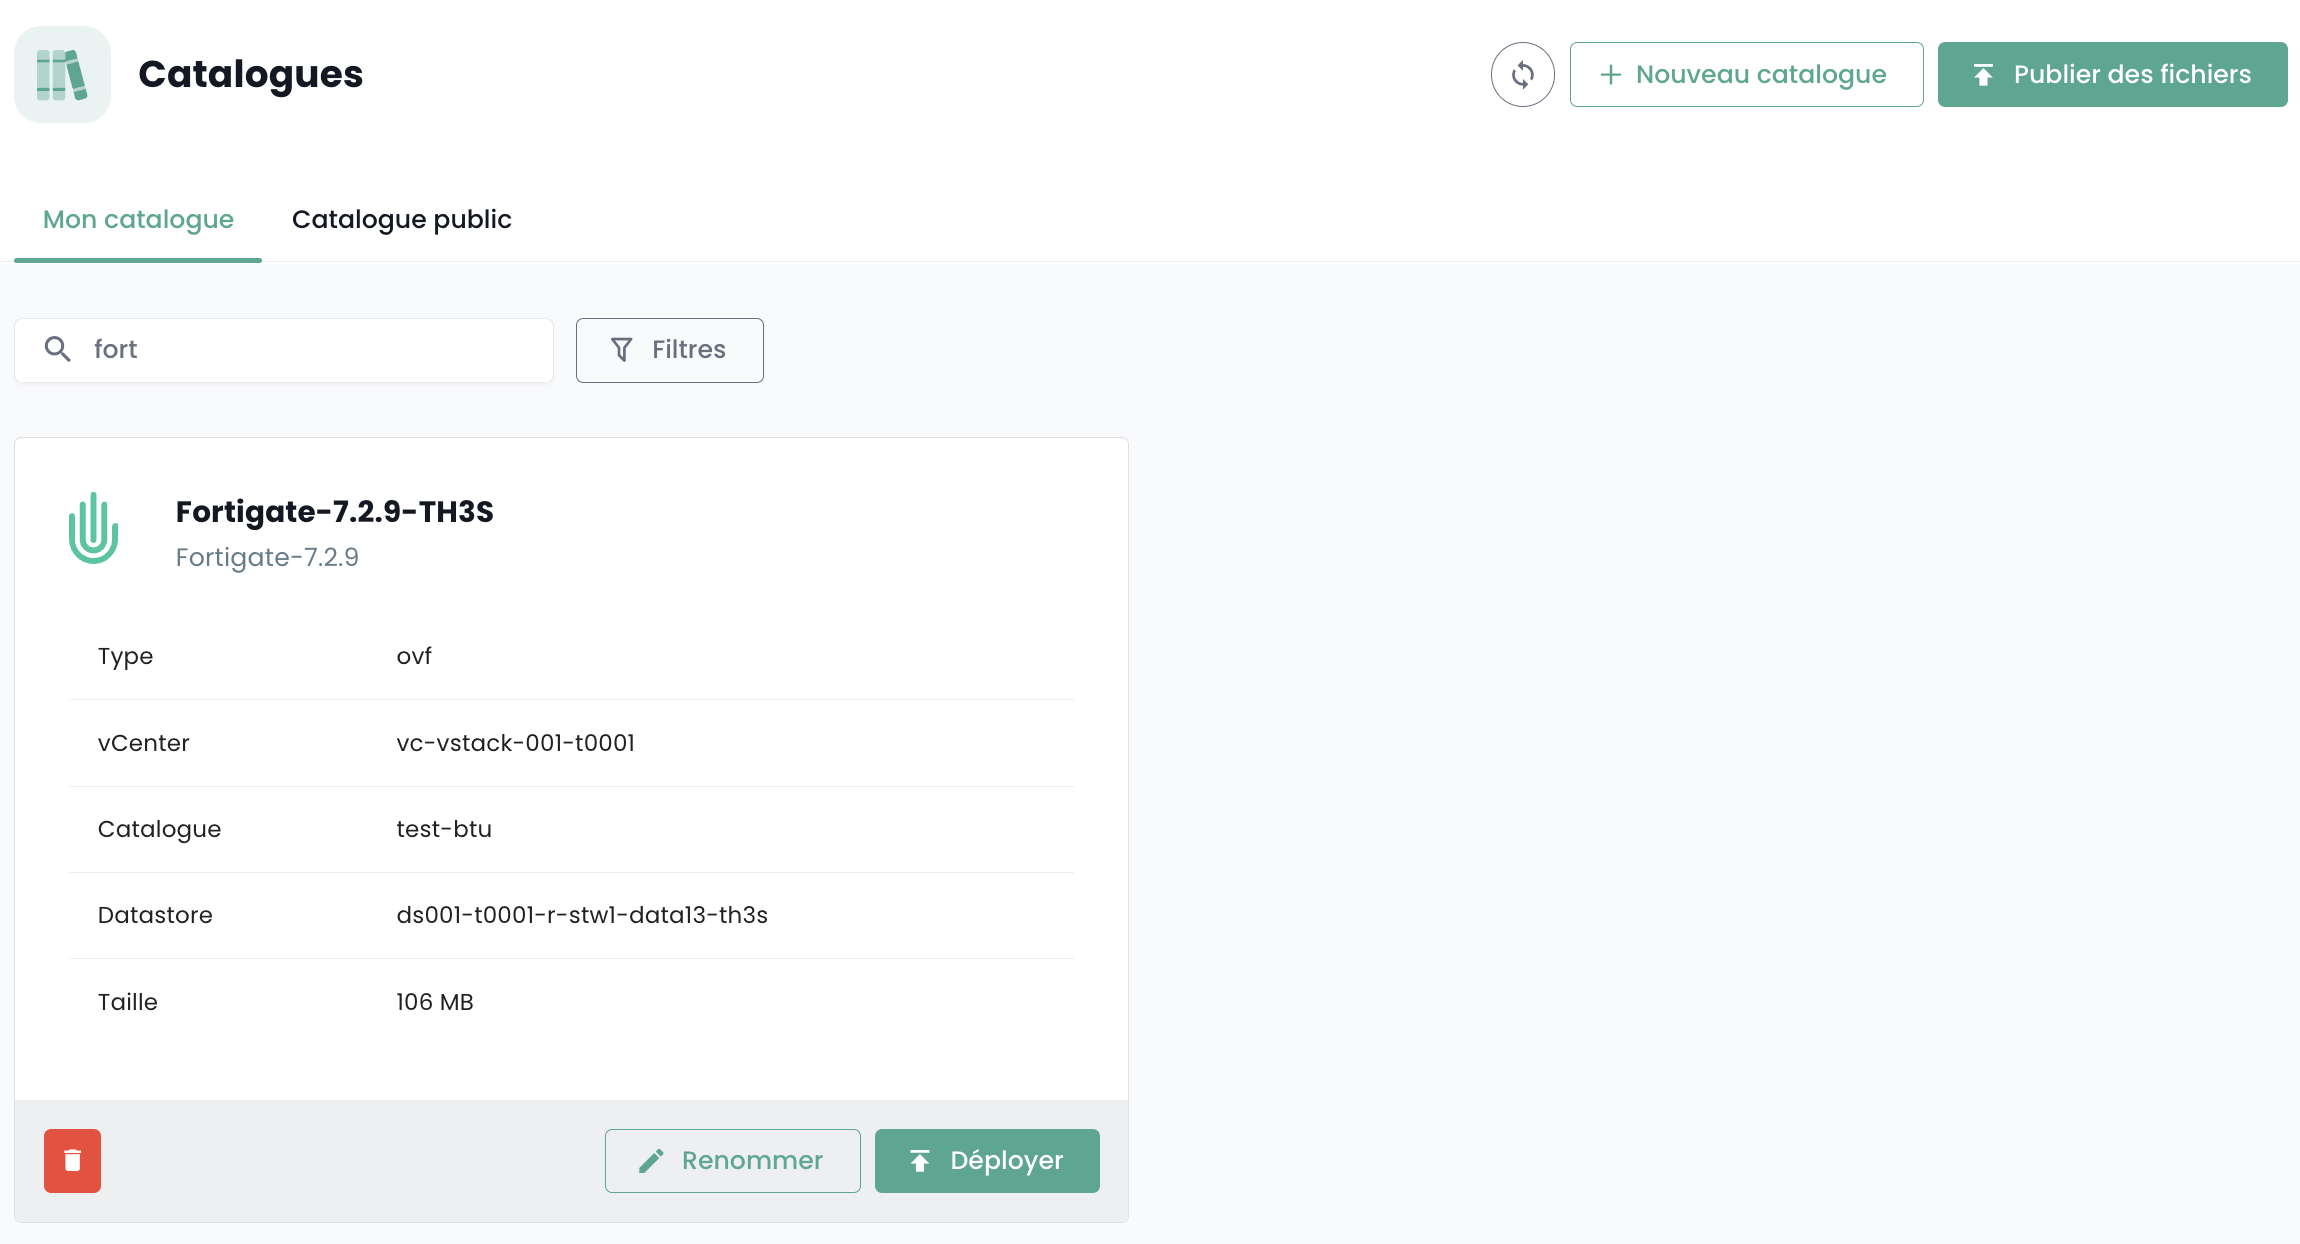Open the Filtres filter panel

(x=669, y=350)
